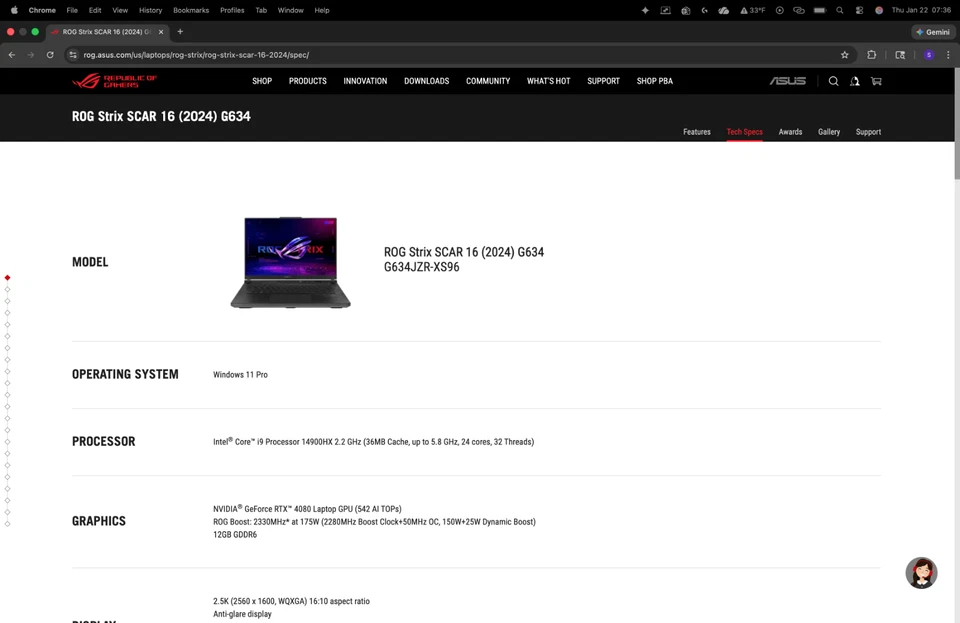Click the user account icon next to search
This screenshot has width=960, height=623.
click(854, 81)
